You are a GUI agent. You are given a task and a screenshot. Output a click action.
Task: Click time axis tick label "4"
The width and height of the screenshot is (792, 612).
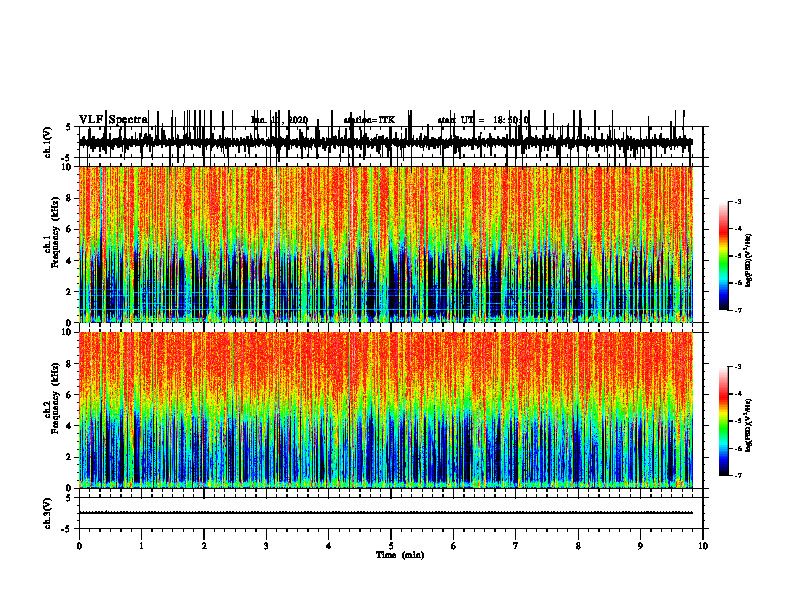[x=329, y=546]
